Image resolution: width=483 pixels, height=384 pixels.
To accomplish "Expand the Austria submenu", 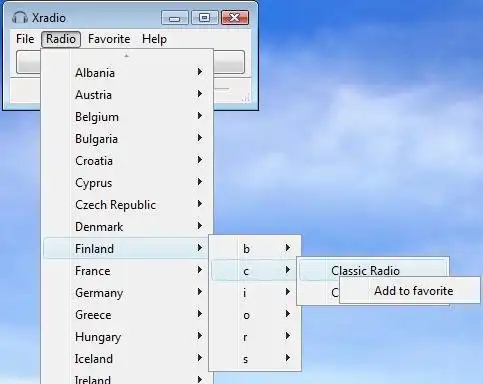I will (x=127, y=94).
